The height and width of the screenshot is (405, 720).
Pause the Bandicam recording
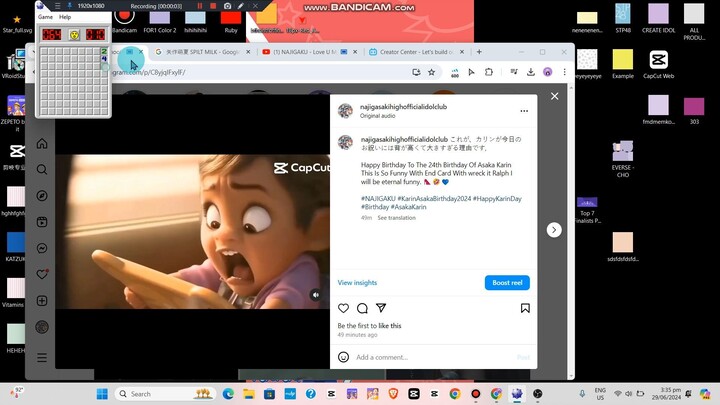pyautogui.click(x=200, y=6)
